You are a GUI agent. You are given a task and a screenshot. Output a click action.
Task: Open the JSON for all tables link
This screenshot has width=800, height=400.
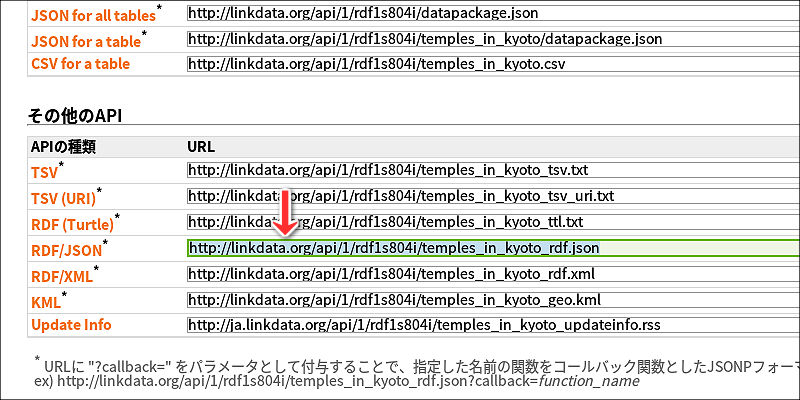point(93,15)
